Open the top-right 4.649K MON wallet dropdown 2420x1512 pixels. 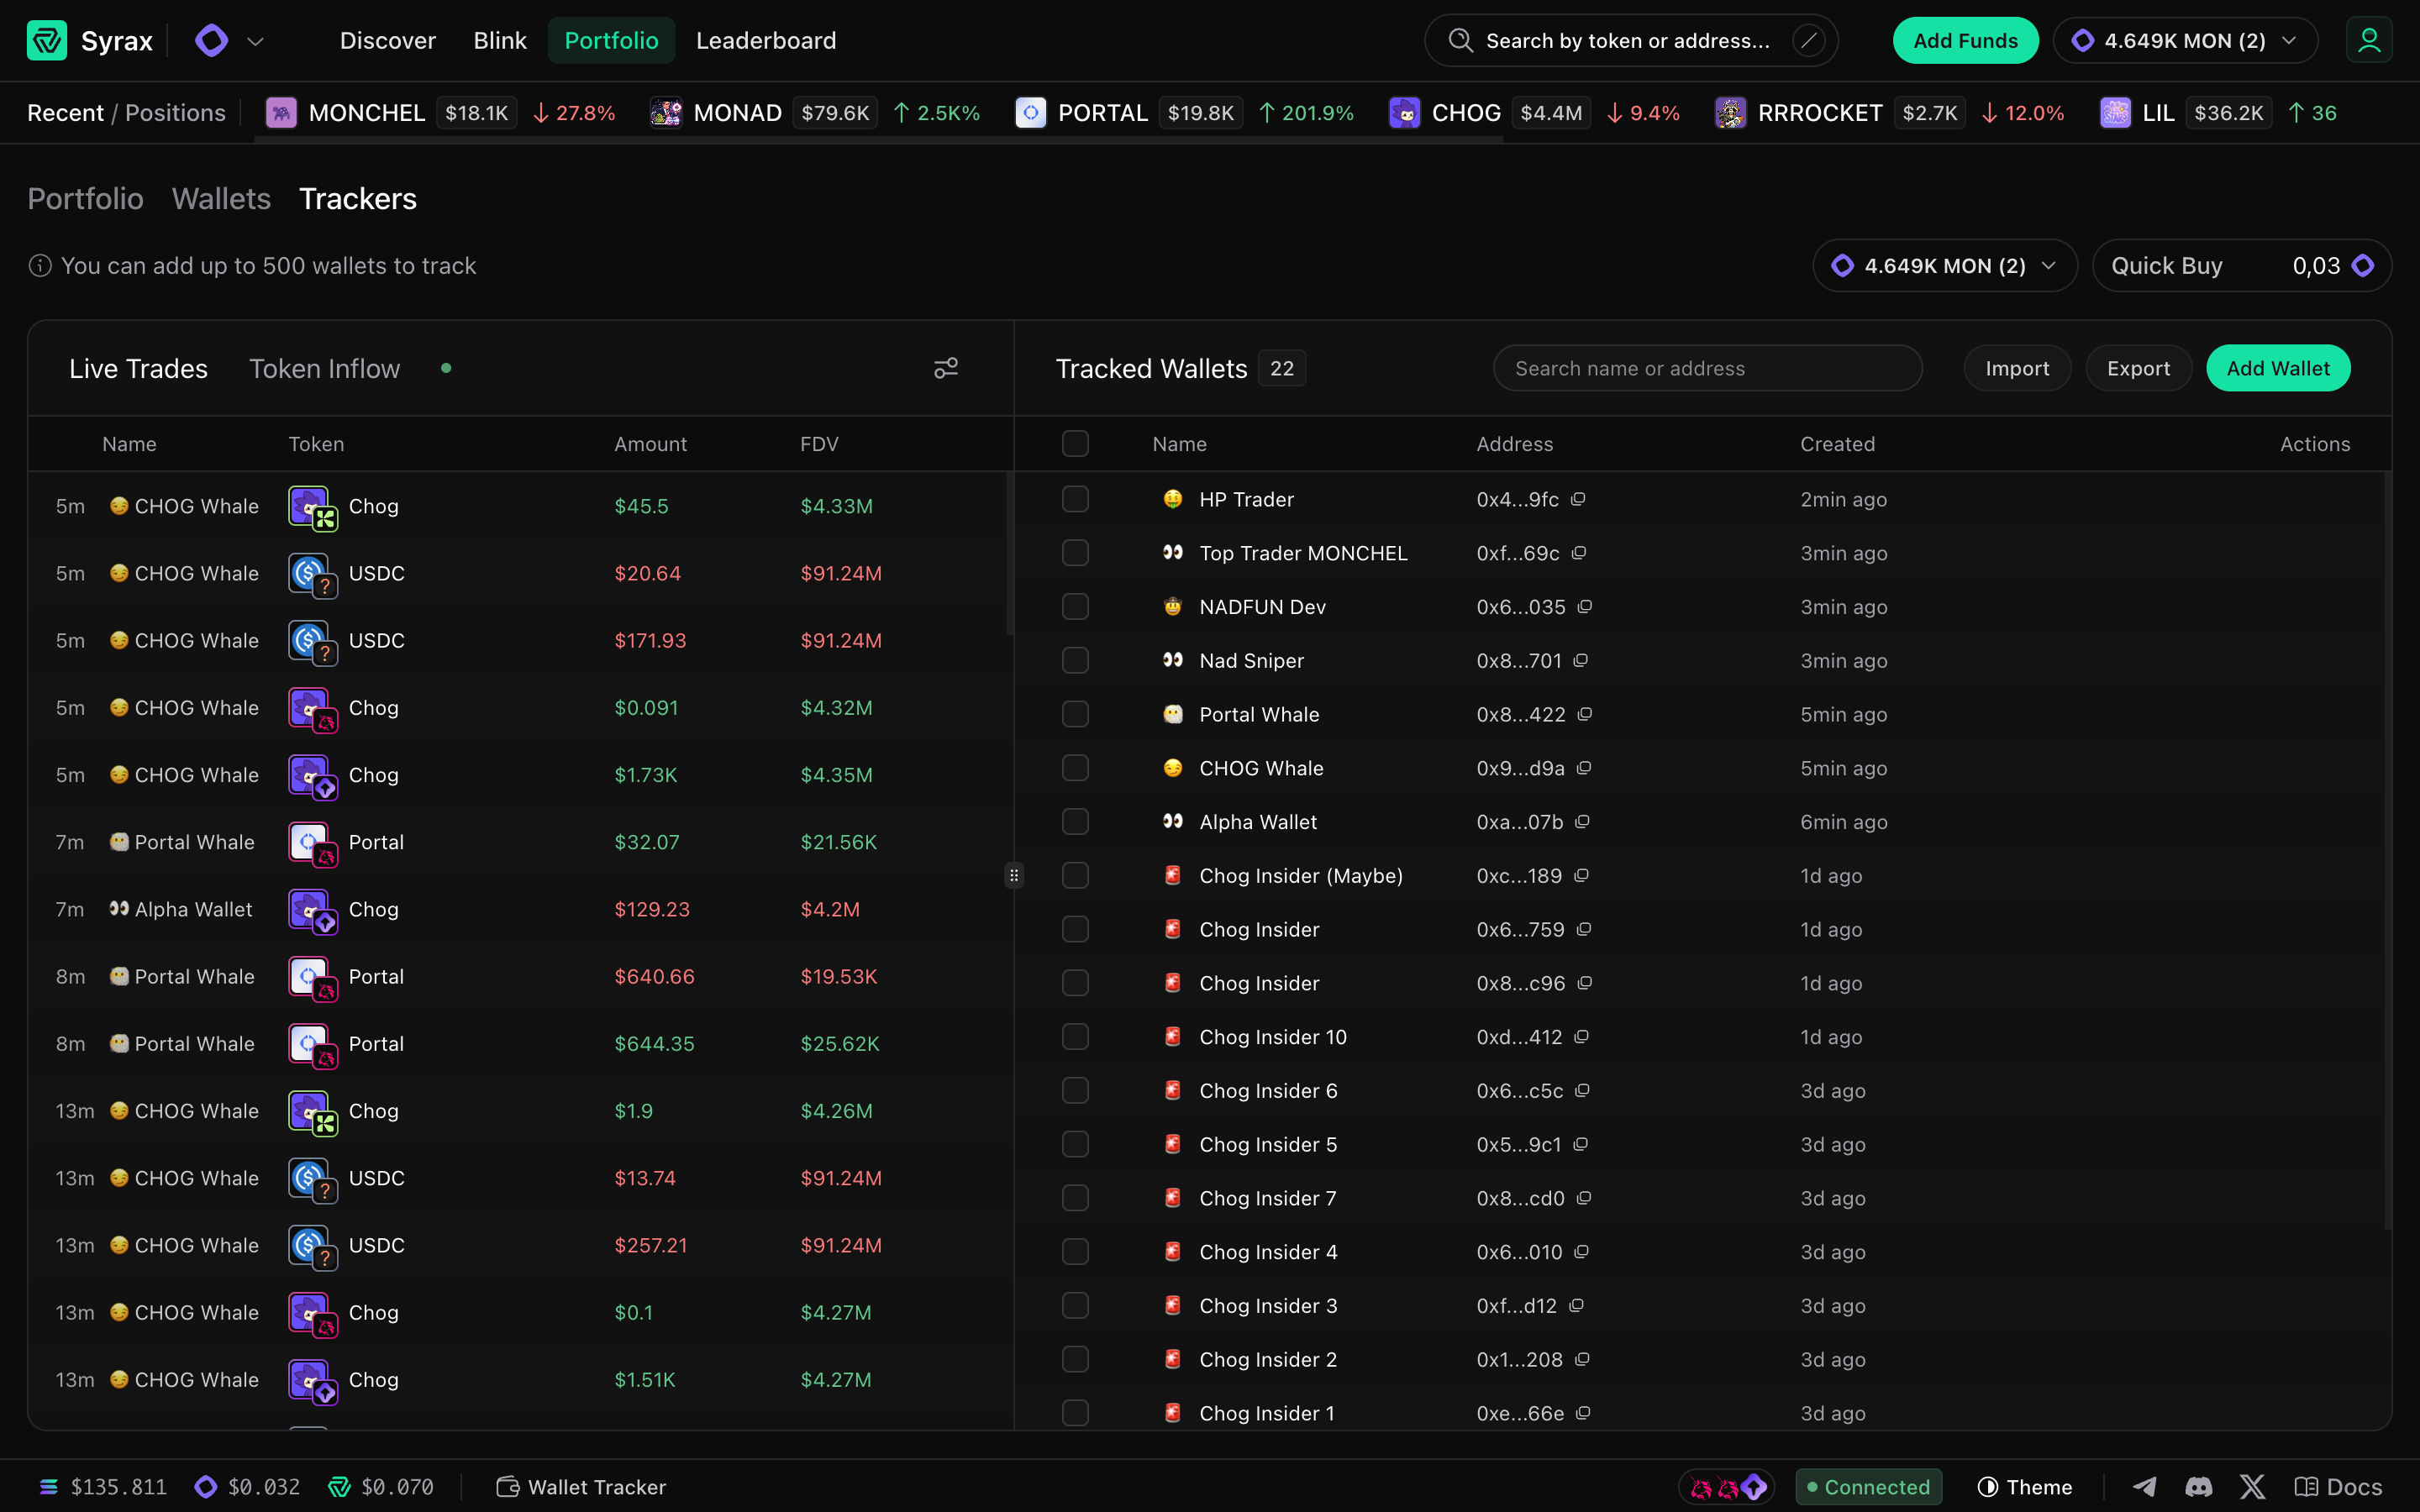pos(2185,41)
